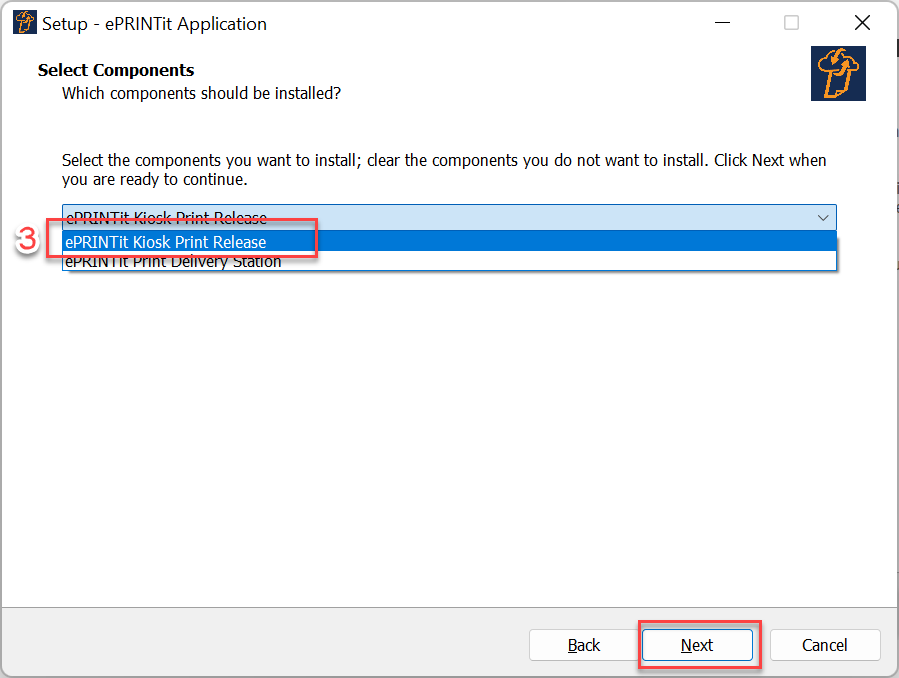
Task: Close the ePRINTit Setup window
Action: coord(862,23)
